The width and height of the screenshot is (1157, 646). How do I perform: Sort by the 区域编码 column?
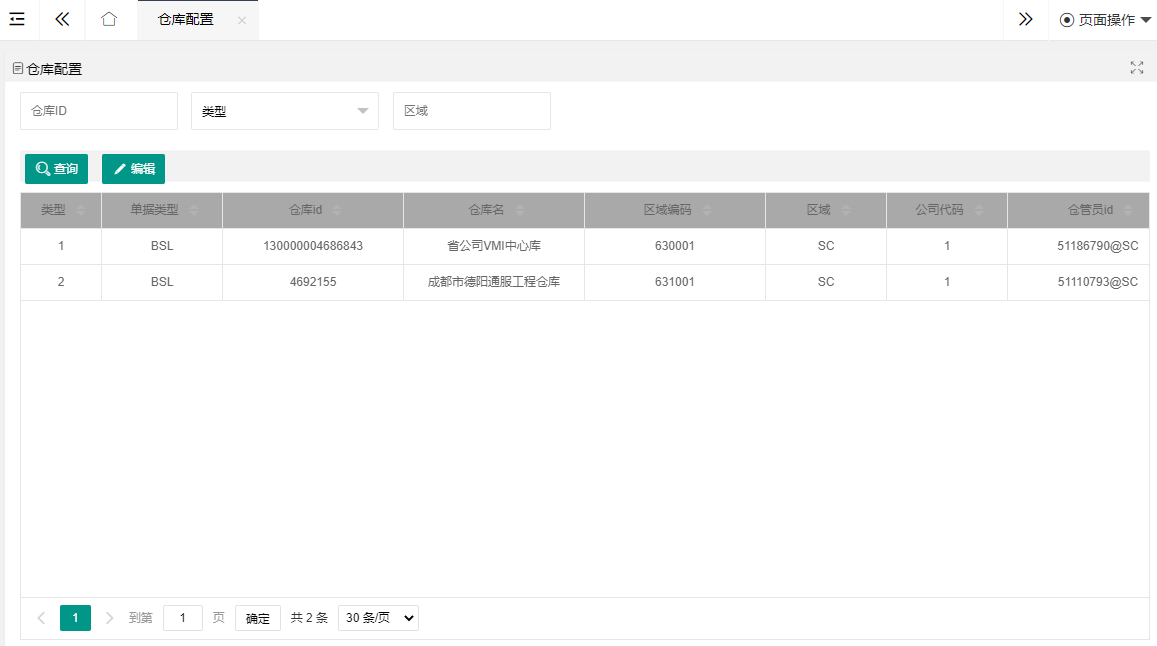click(x=707, y=210)
